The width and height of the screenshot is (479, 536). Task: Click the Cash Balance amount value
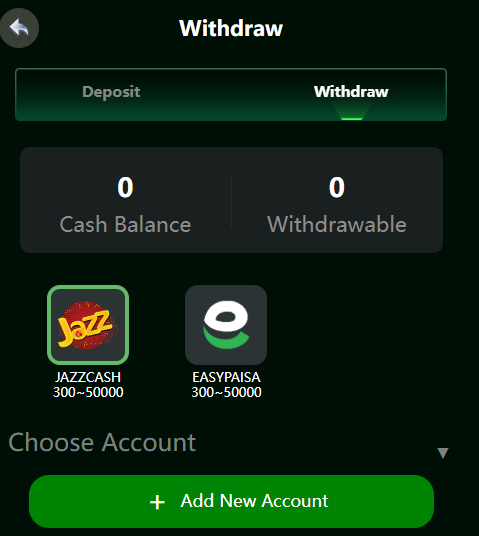[x=125, y=187]
